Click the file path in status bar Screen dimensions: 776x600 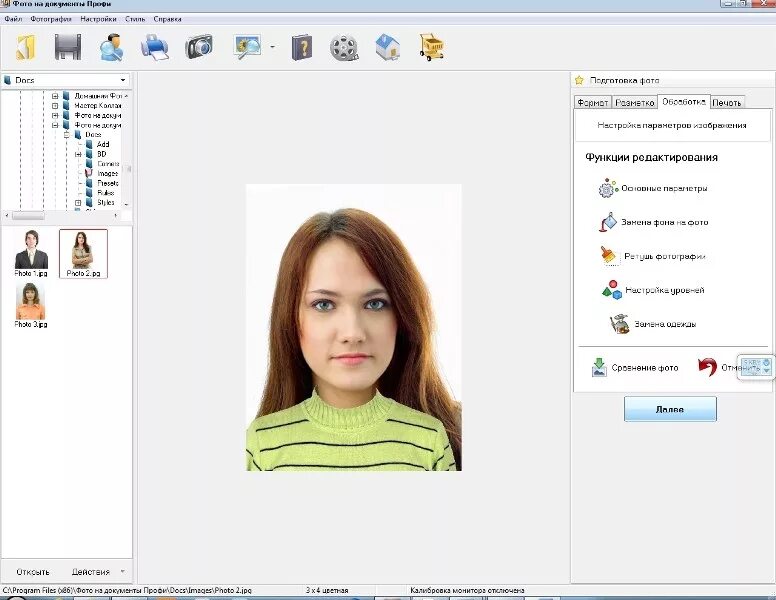point(127,590)
